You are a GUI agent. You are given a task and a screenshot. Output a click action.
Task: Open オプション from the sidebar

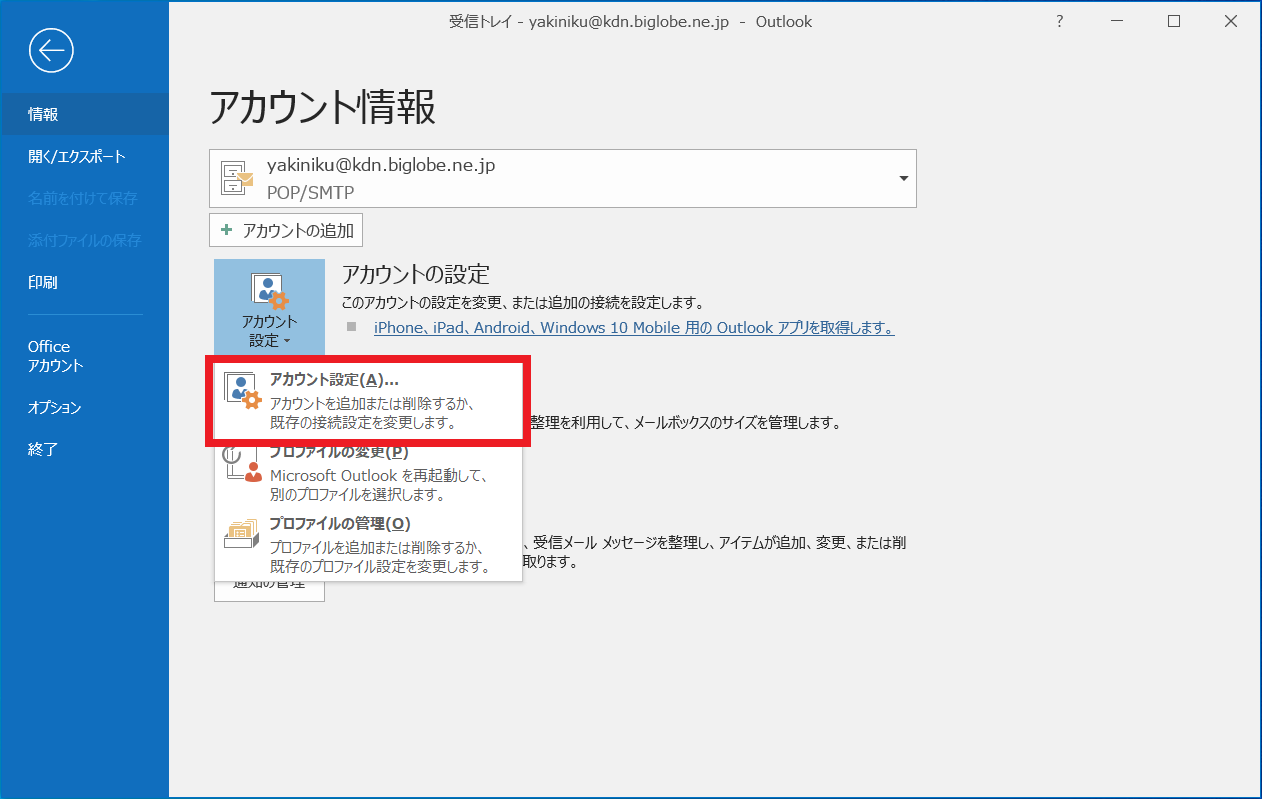pyautogui.click(x=84, y=407)
